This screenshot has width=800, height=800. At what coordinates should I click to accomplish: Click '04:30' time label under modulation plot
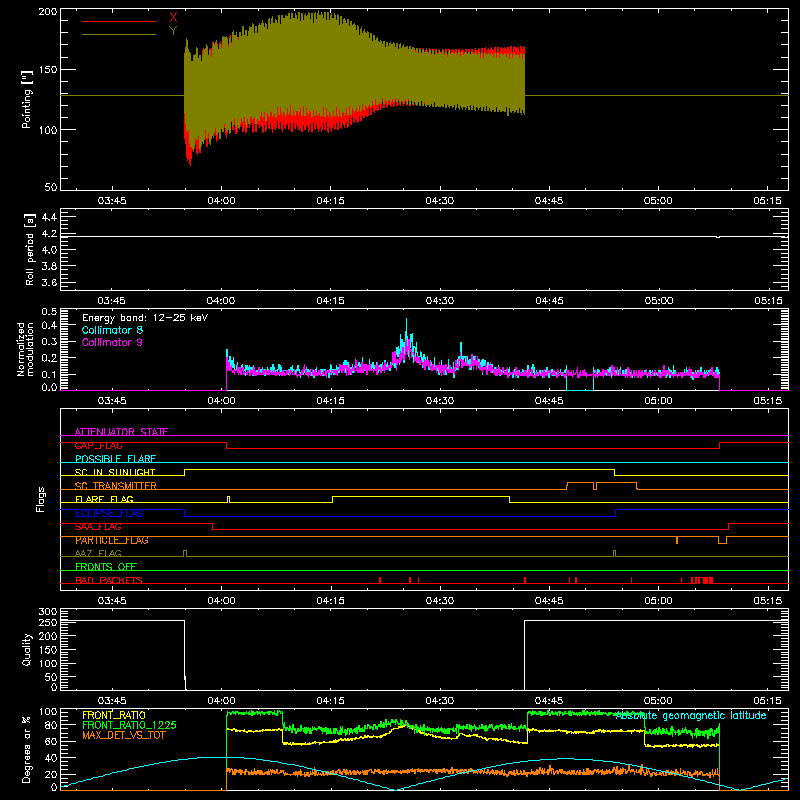click(x=440, y=401)
